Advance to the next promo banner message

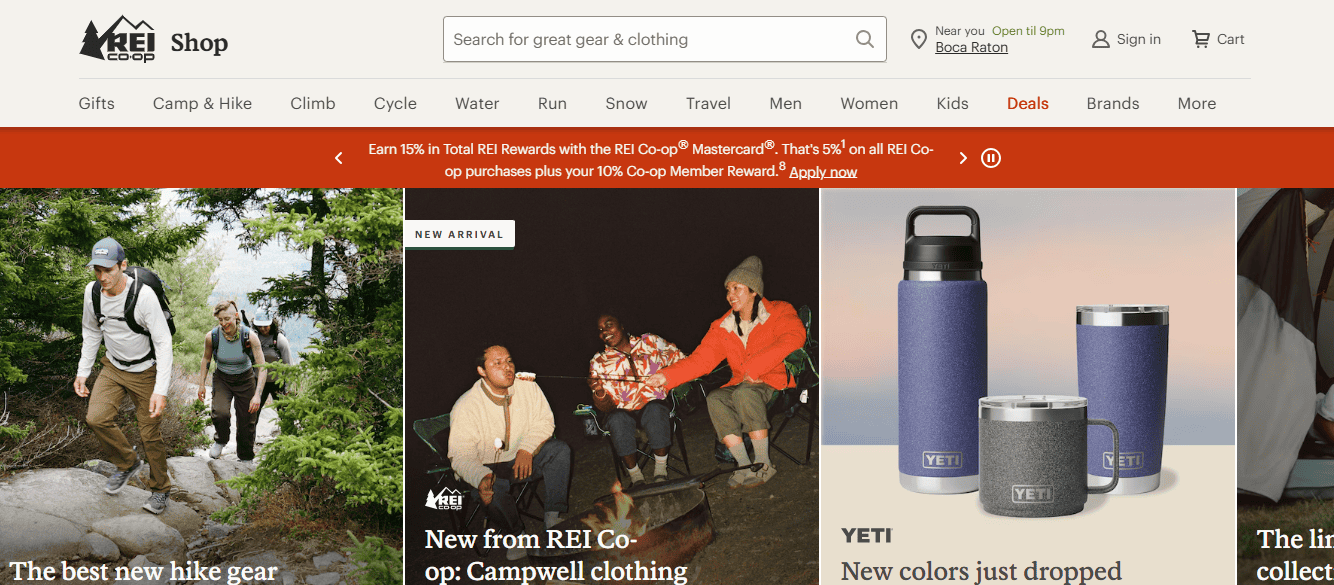click(x=963, y=158)
